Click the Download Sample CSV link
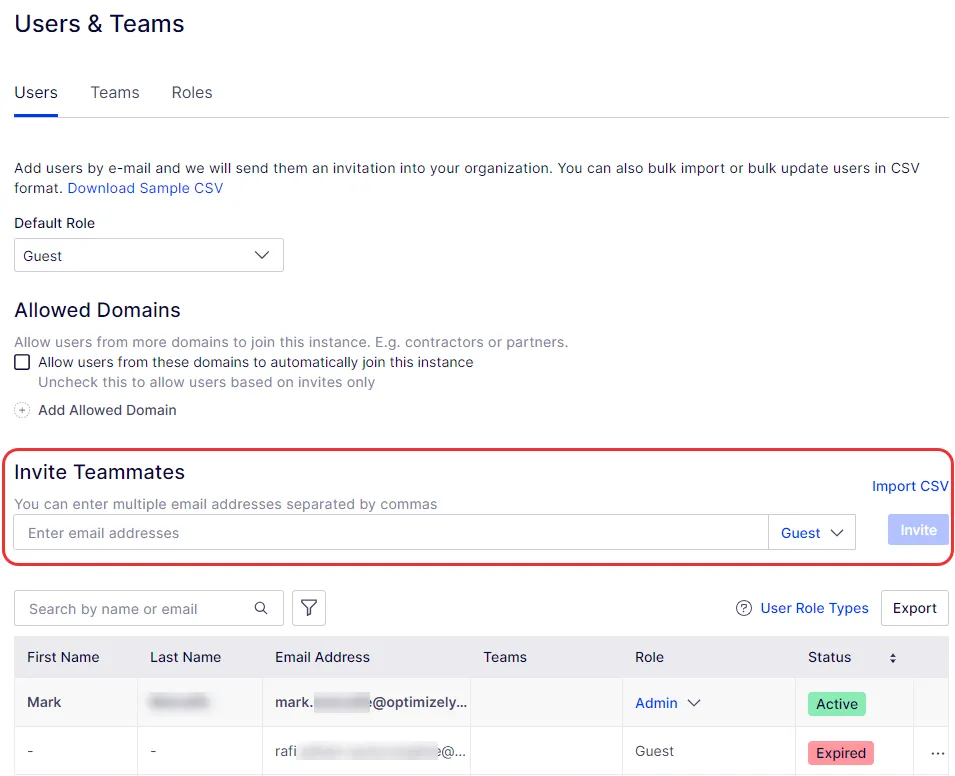955x776 pixels. coord(145,188)
